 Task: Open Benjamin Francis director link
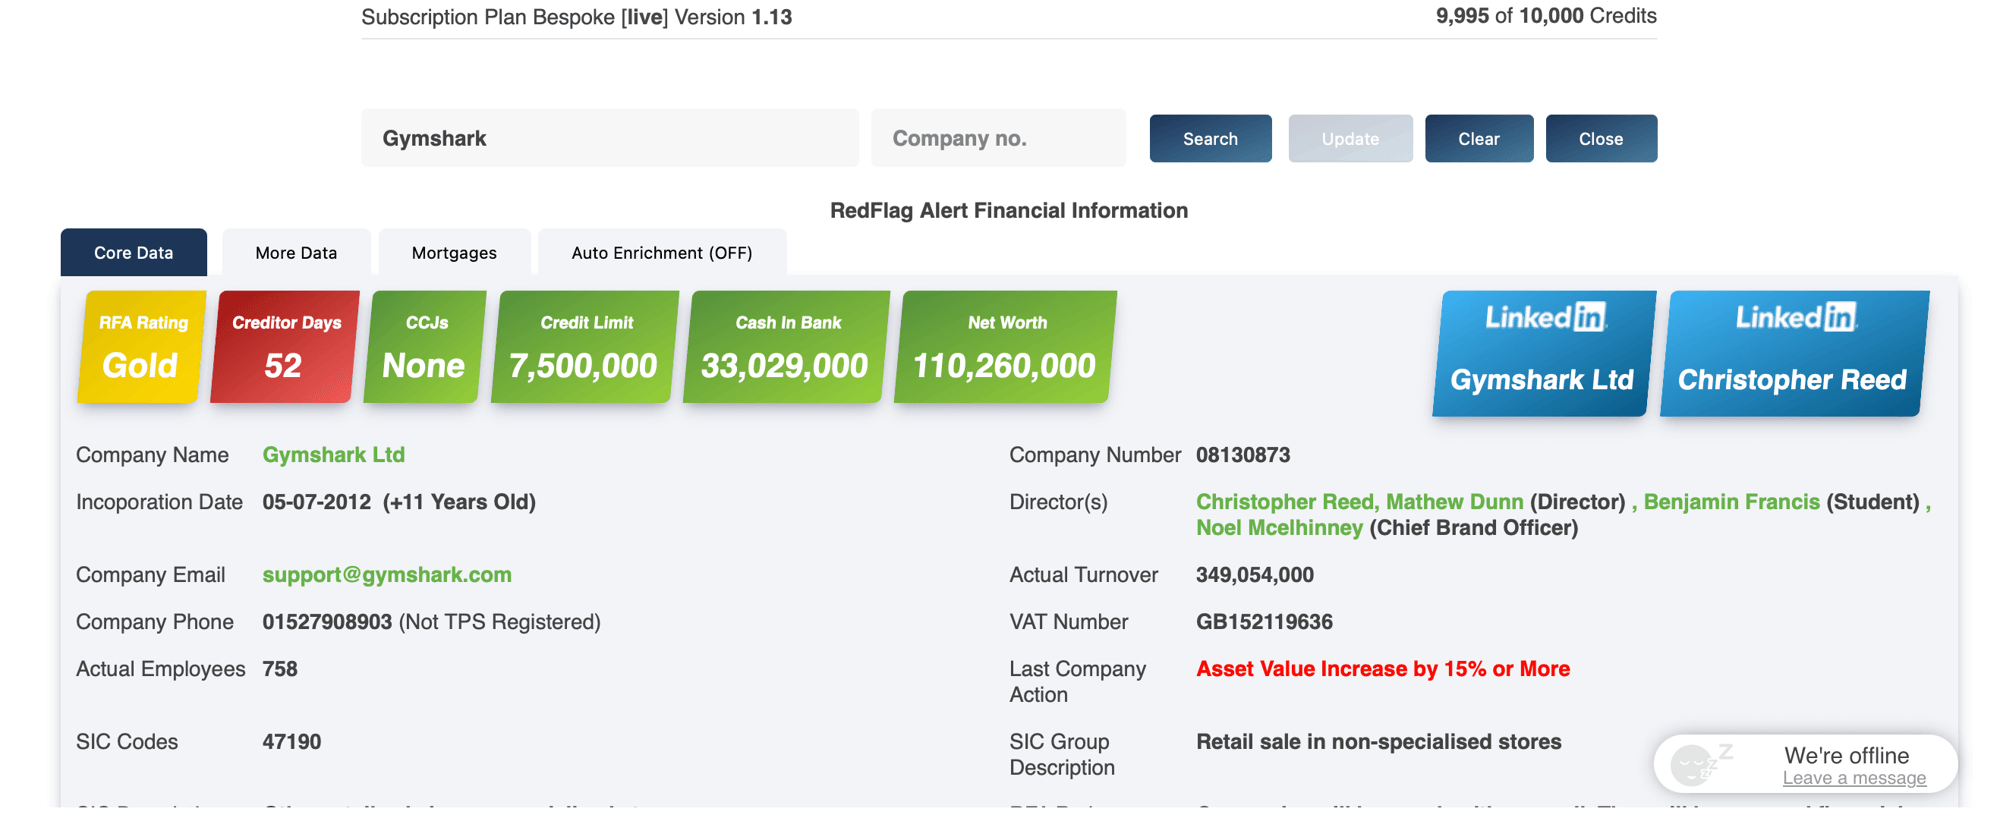tap(1732, 502)
